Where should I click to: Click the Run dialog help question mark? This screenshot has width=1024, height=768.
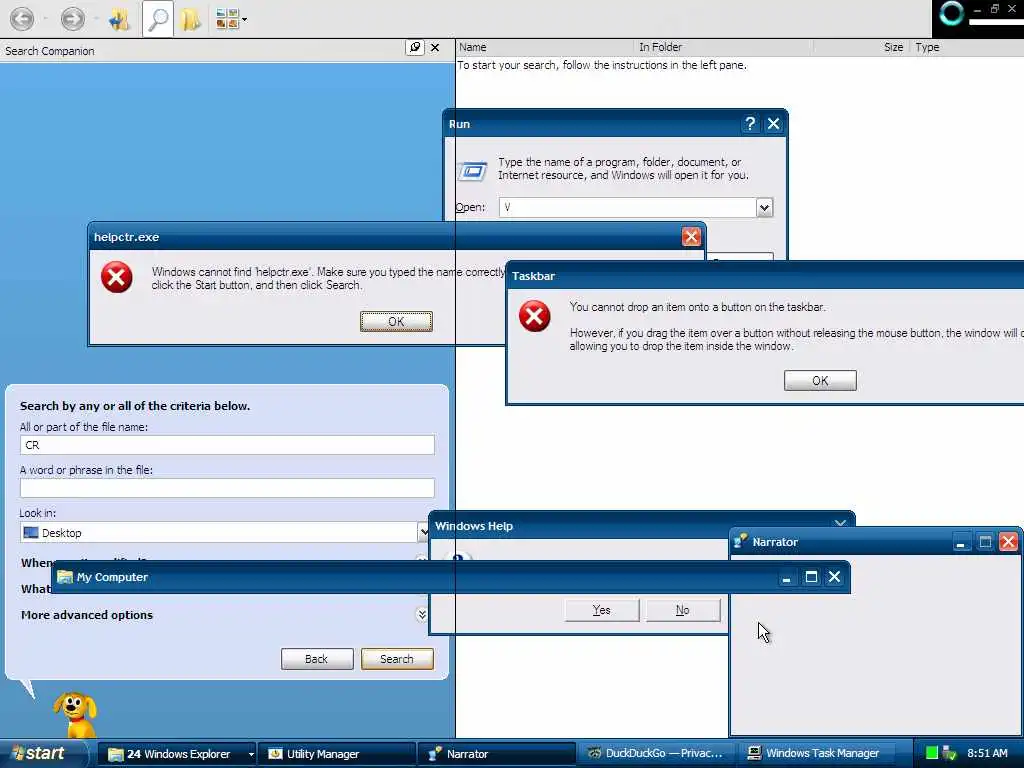tap(750, 124)
